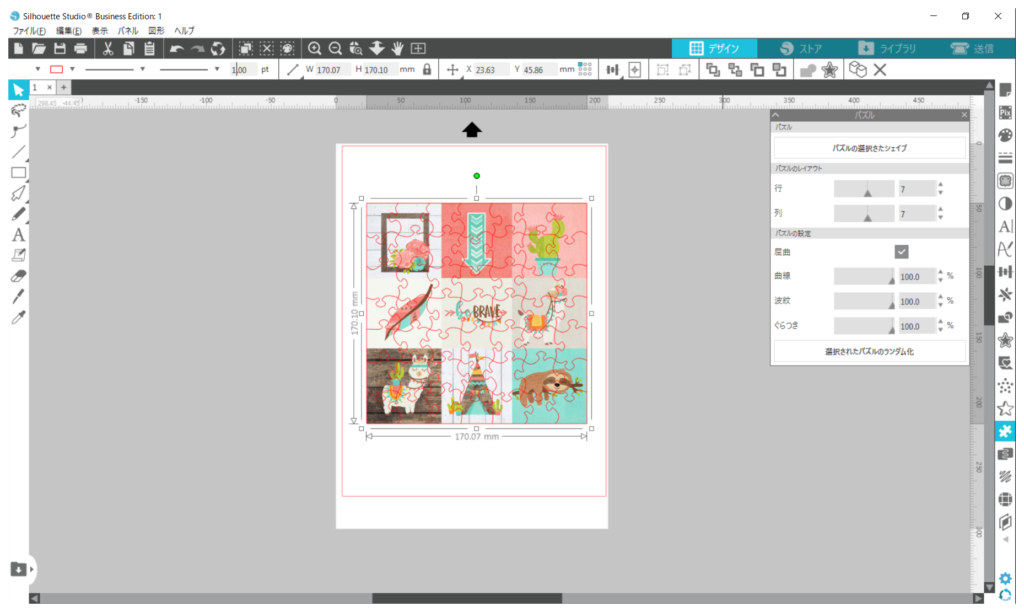Close the パズル panel

click(964, 115)
